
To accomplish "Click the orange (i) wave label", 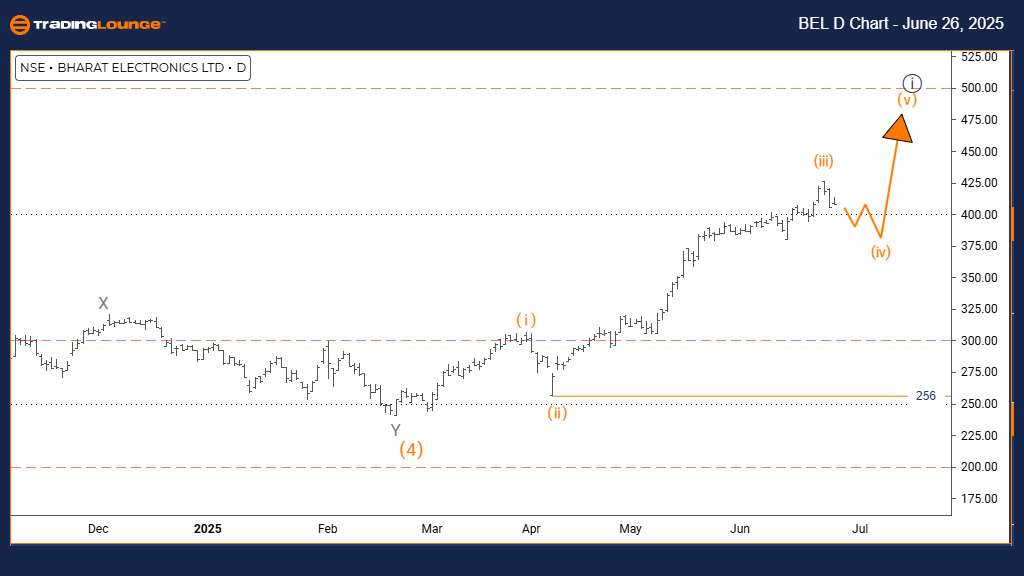I will (526, 320).
